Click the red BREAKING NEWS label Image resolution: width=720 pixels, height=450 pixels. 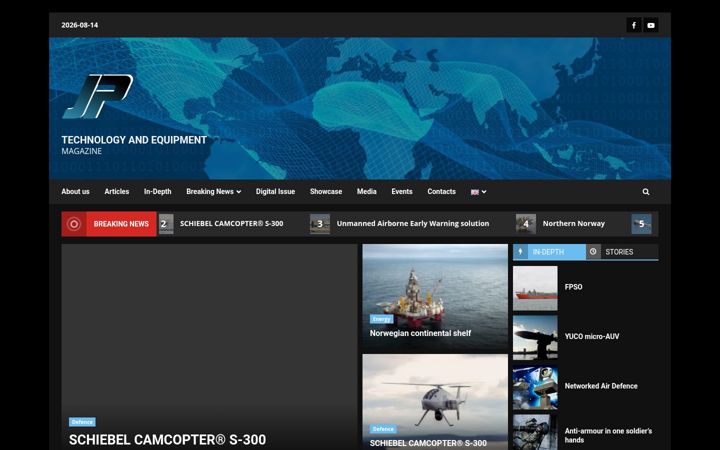(121, 224)
